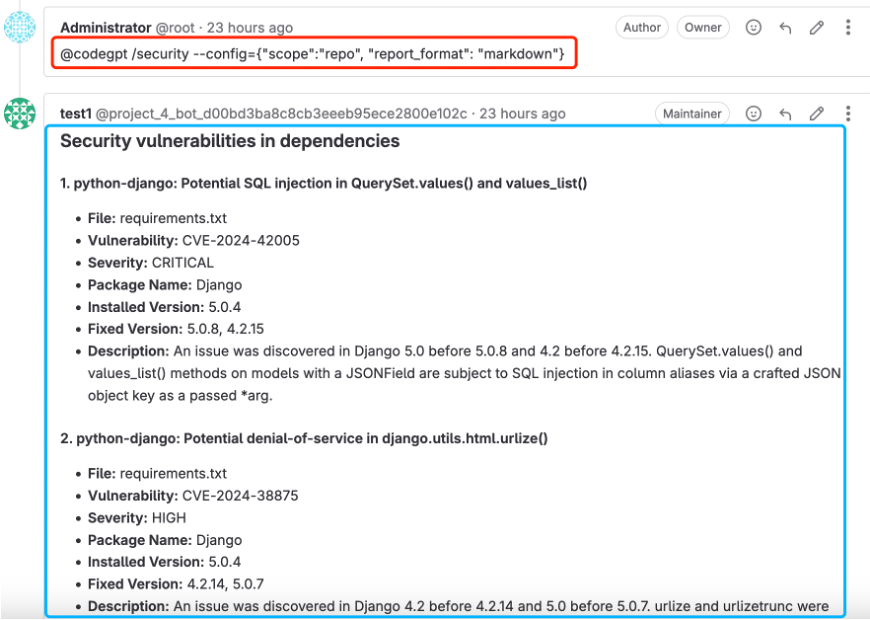
Task: Click the @project_4_bot username handle
Action: pyautogui.click(x=280, y=114)
